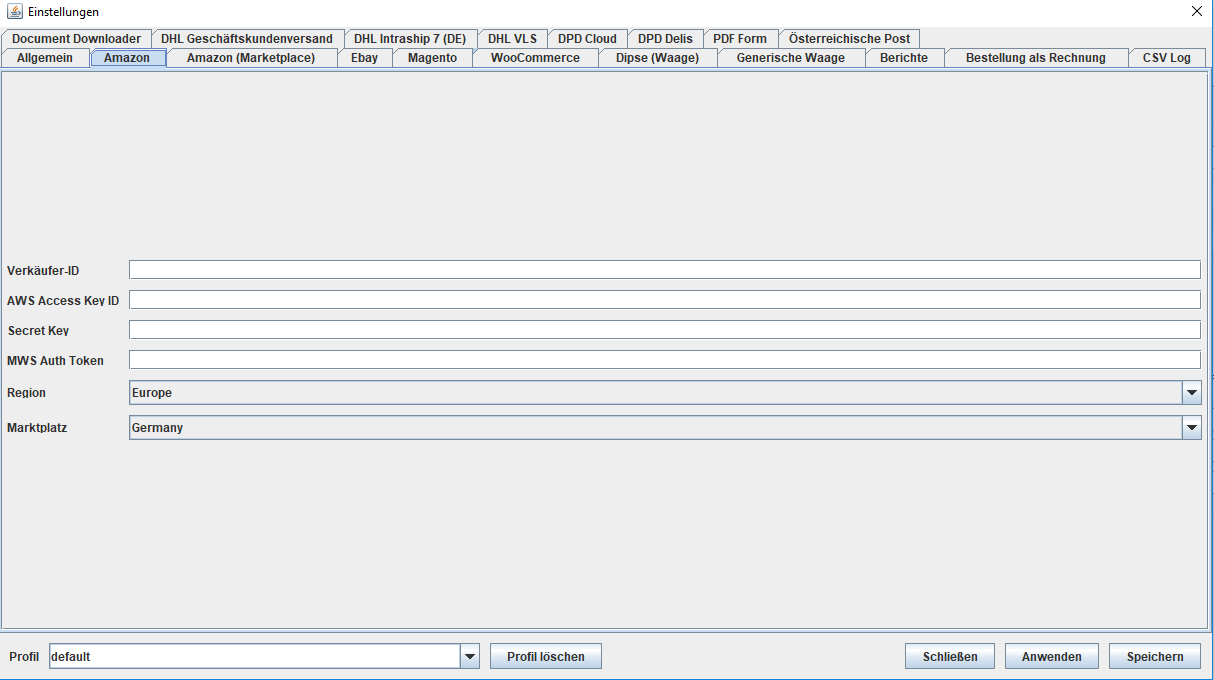Click the Java icon in title bar
Screen dimensions: 1214x680
pos(14,11)
